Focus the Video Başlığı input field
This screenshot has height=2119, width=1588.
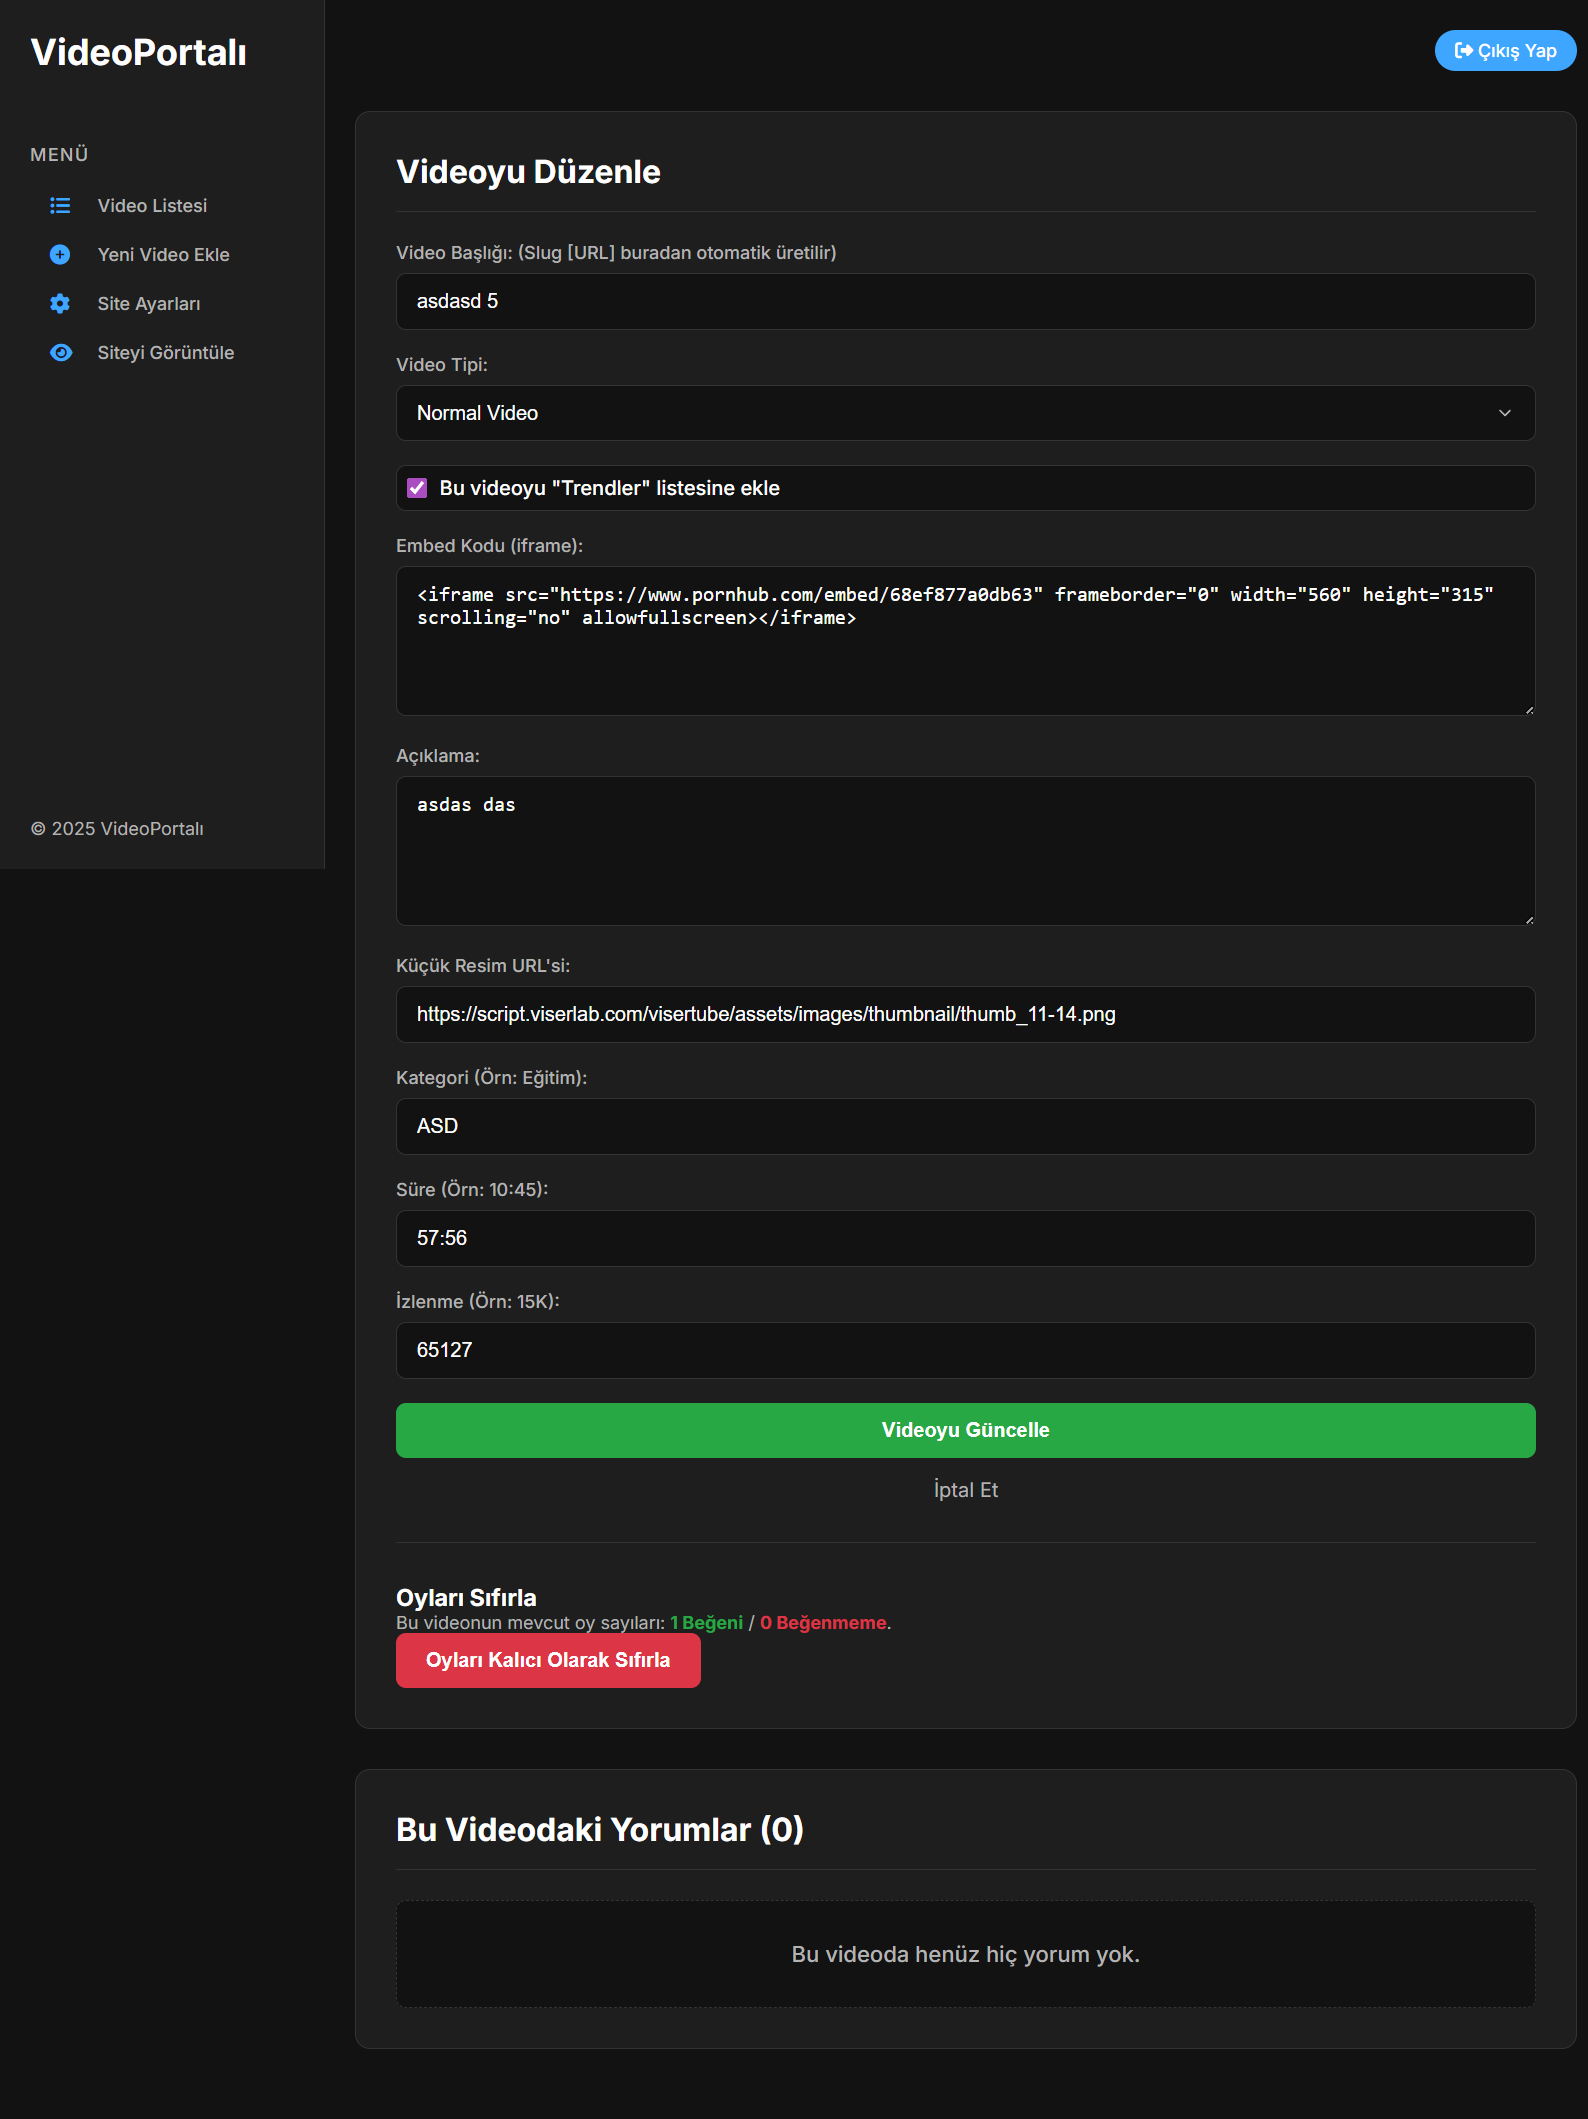pyautogui.click(x=965, y=301)
